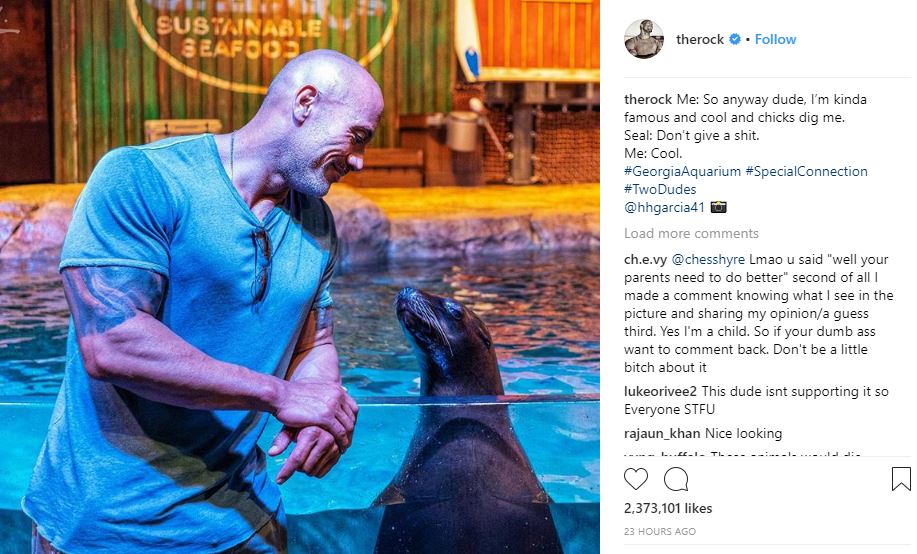Click the seal photo image

299,277
